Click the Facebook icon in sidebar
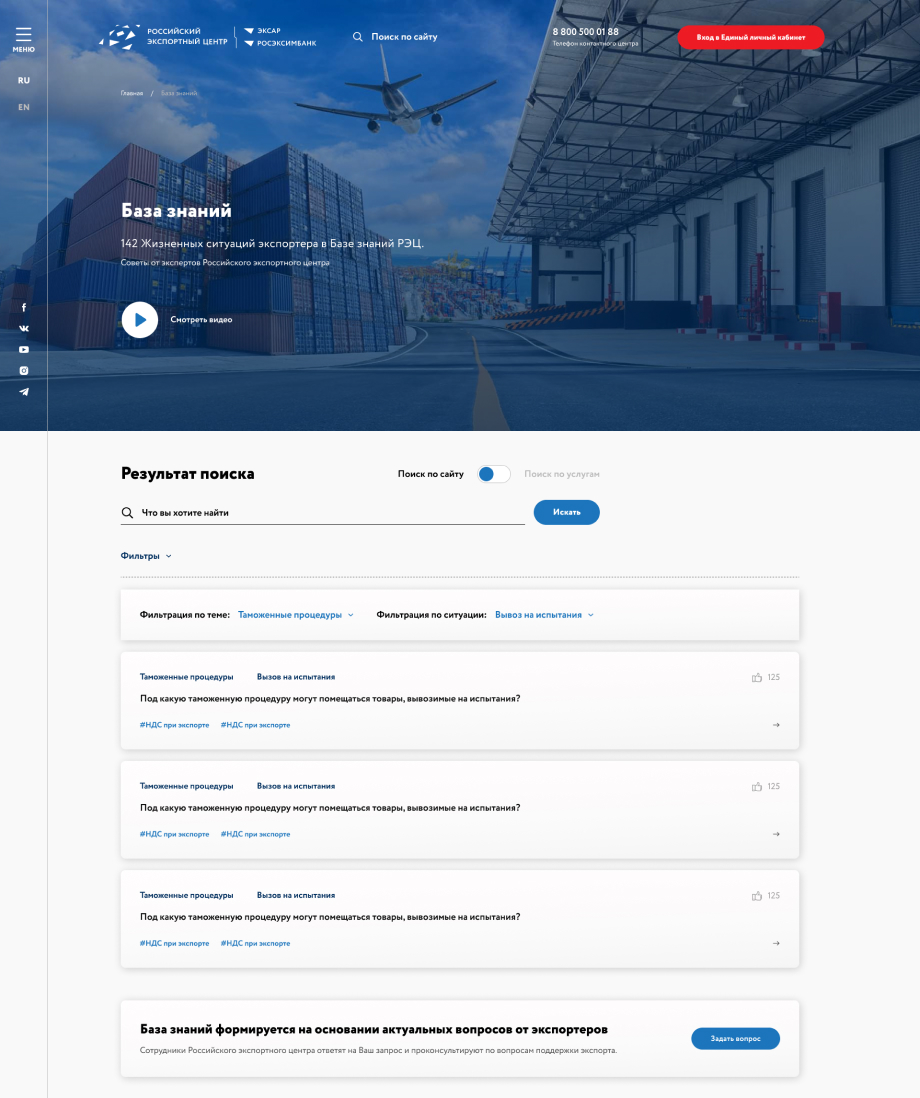This screenshot has height=1098, width=920. point(24,308)
